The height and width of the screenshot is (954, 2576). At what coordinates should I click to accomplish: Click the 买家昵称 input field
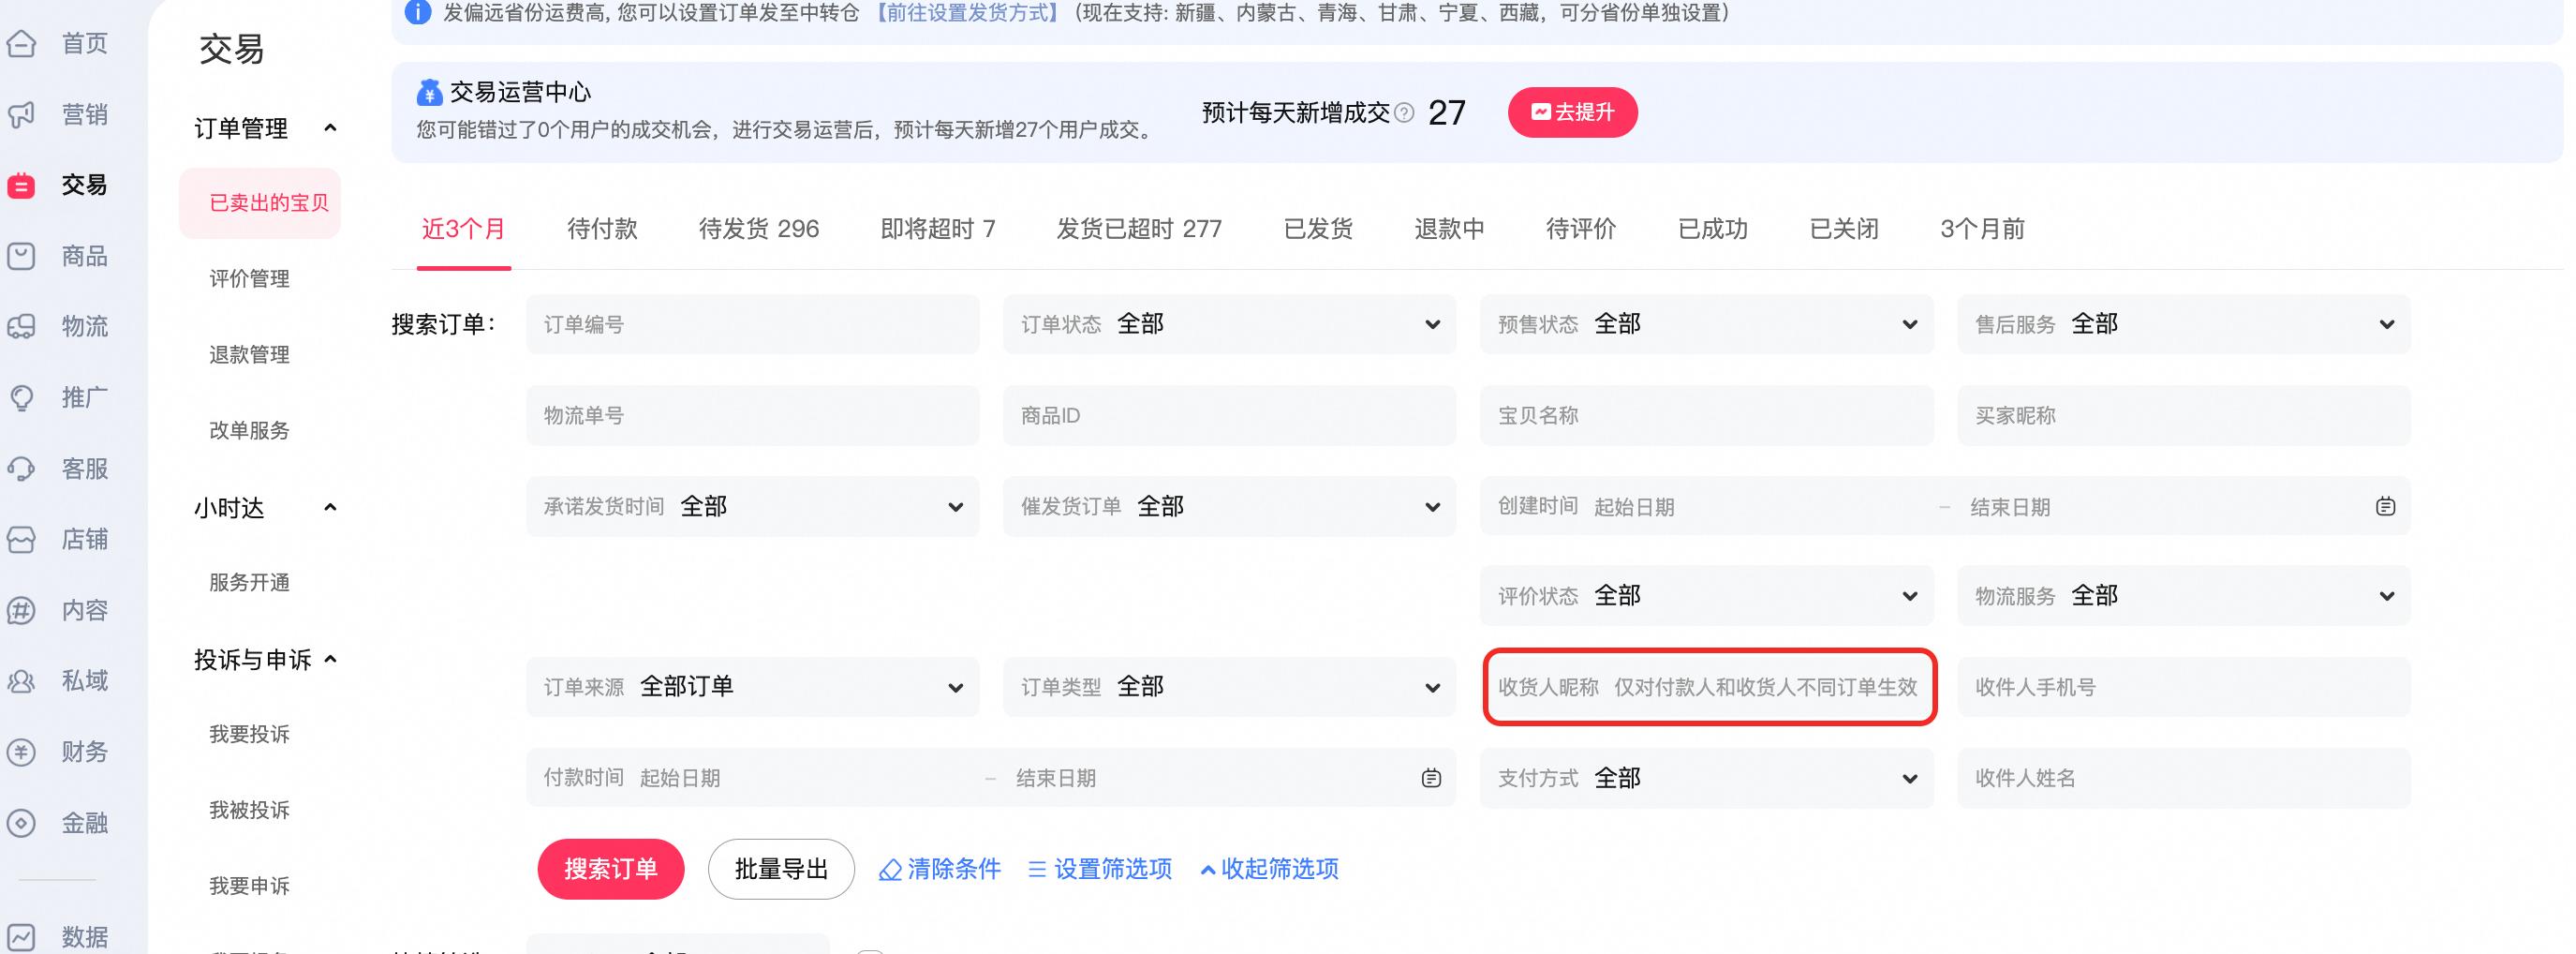(x=2184, y=416)
